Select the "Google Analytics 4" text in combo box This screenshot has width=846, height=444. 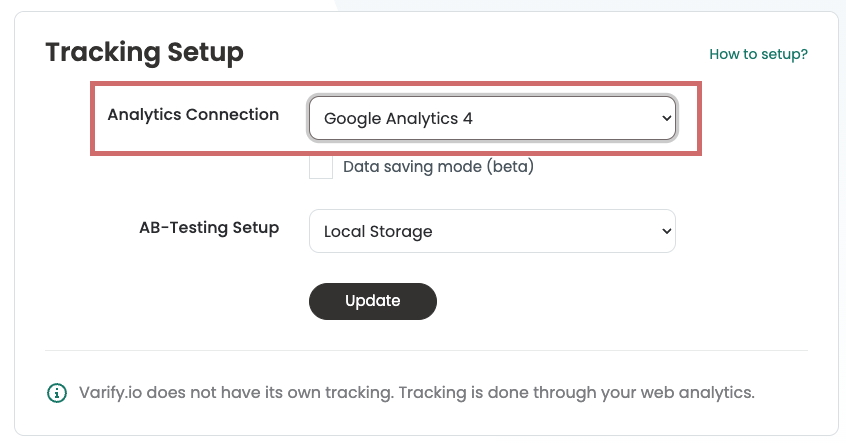(x=398, y=118)
